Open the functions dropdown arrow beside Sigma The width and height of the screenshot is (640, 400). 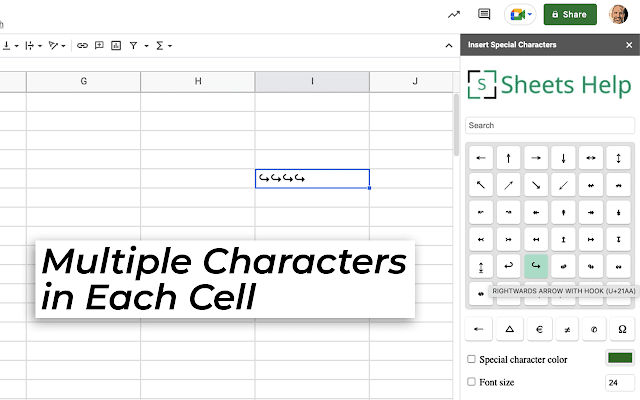170,46
